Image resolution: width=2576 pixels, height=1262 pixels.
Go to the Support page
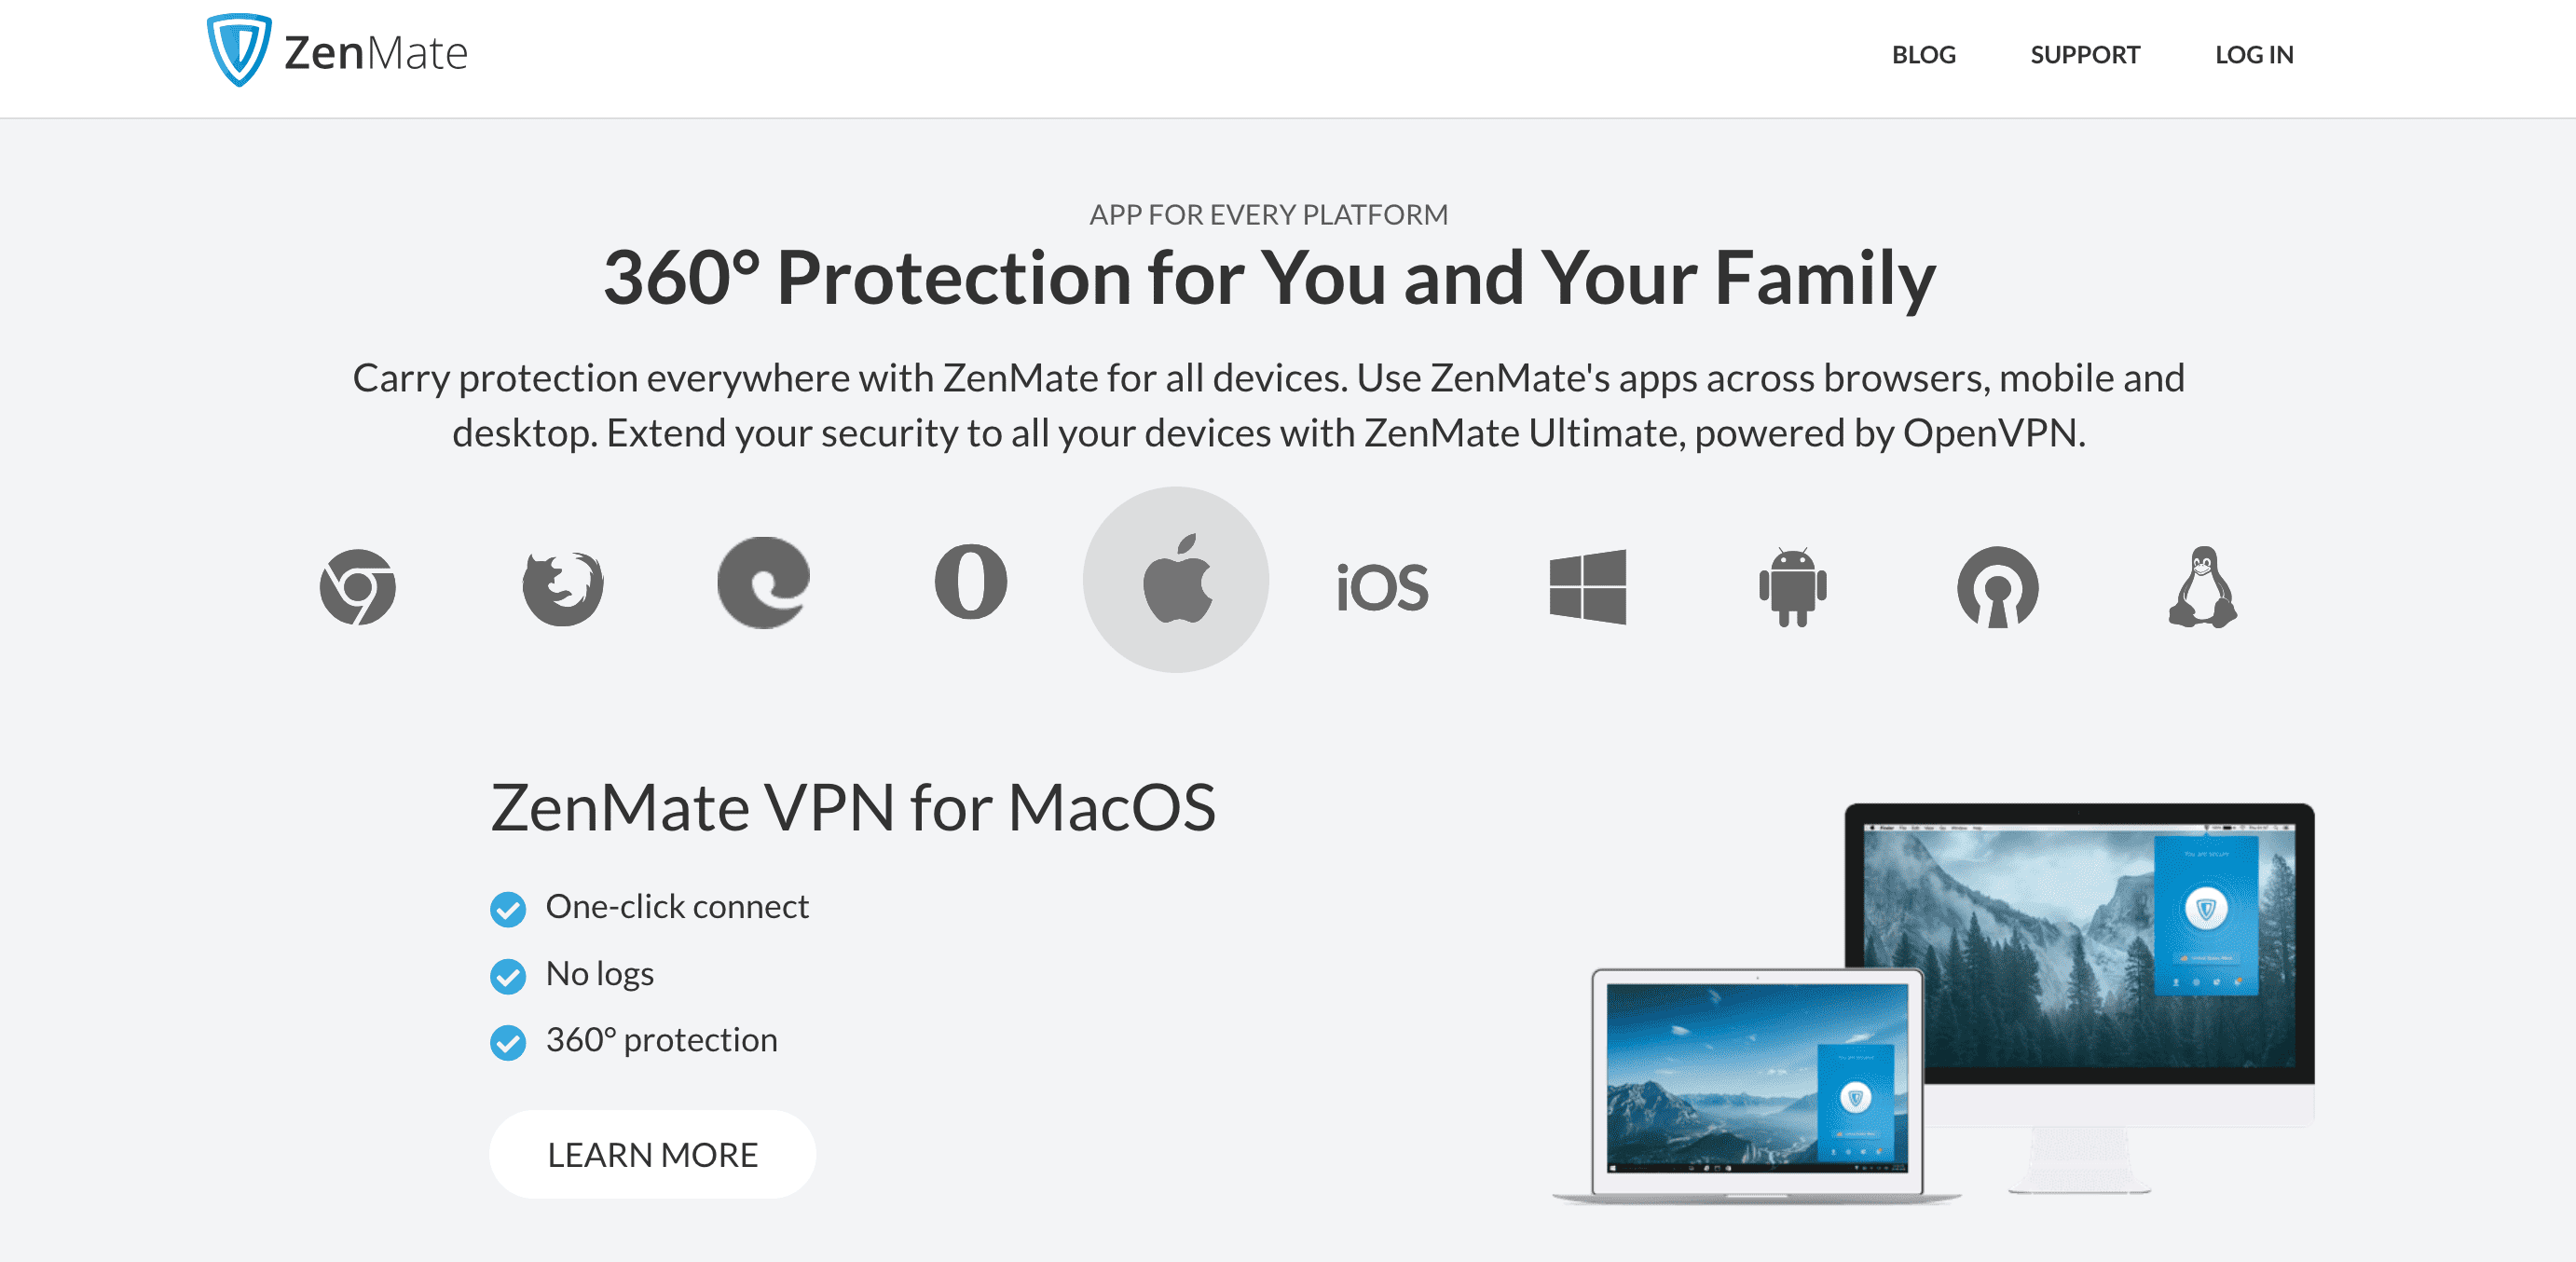point(2085,55)
